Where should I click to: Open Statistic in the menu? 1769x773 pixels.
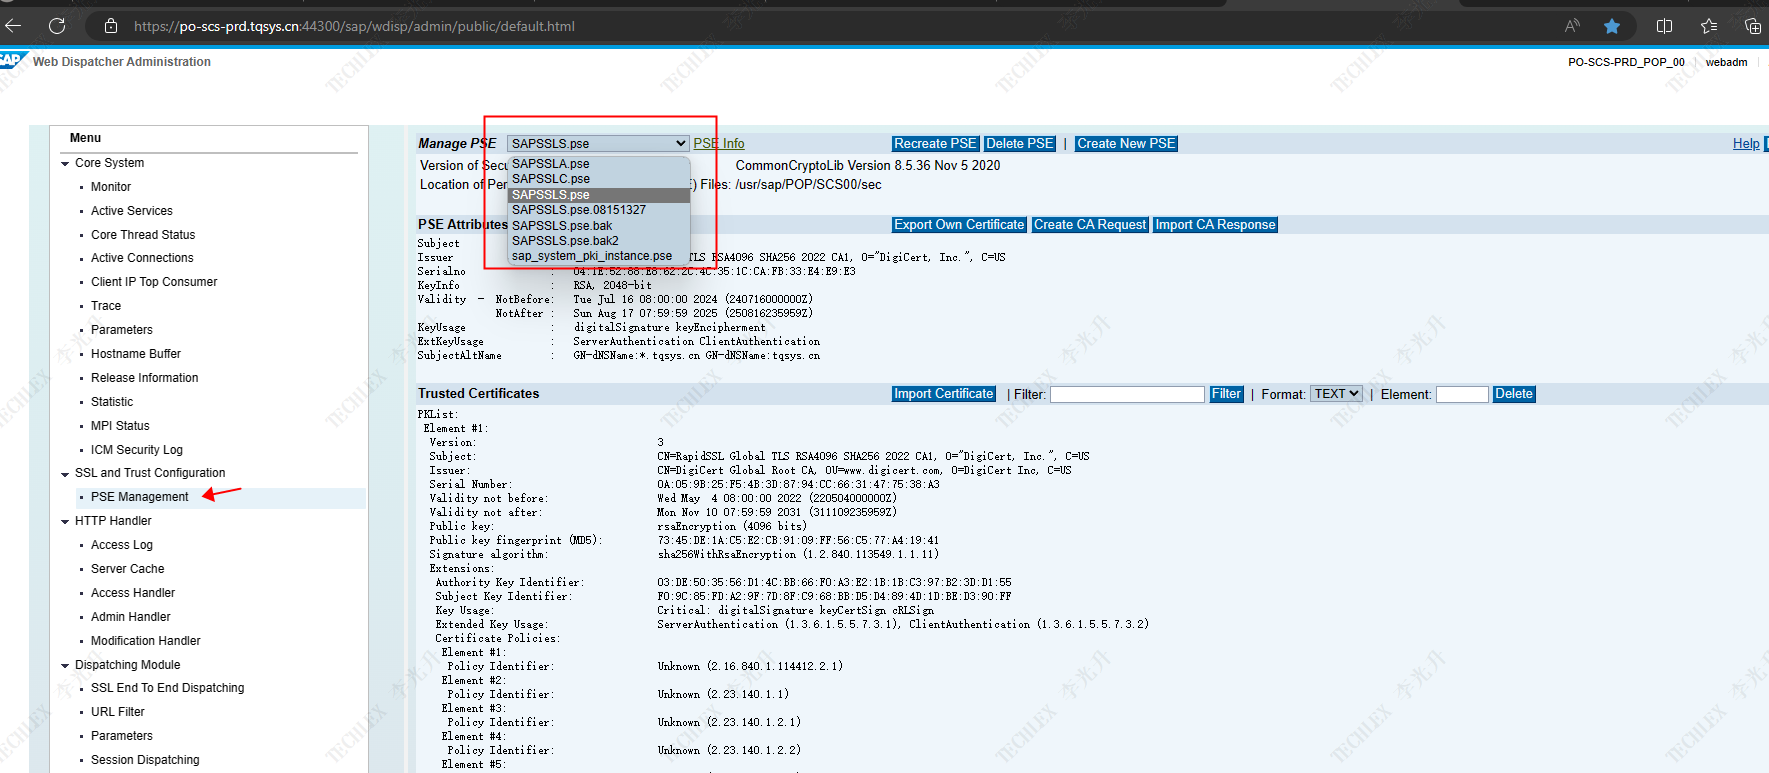[x=112, y=402]
